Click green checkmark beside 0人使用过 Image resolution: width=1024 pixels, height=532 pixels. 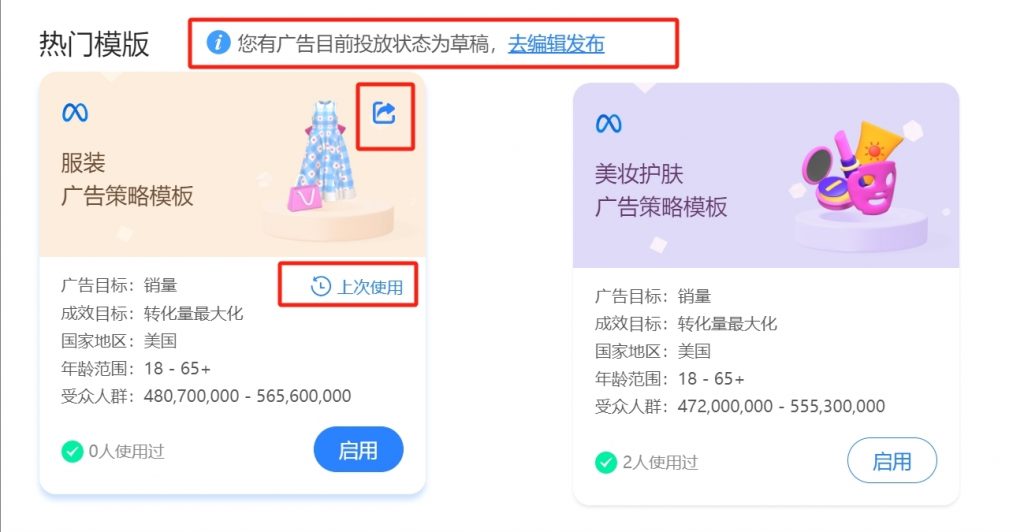point(72,451)
